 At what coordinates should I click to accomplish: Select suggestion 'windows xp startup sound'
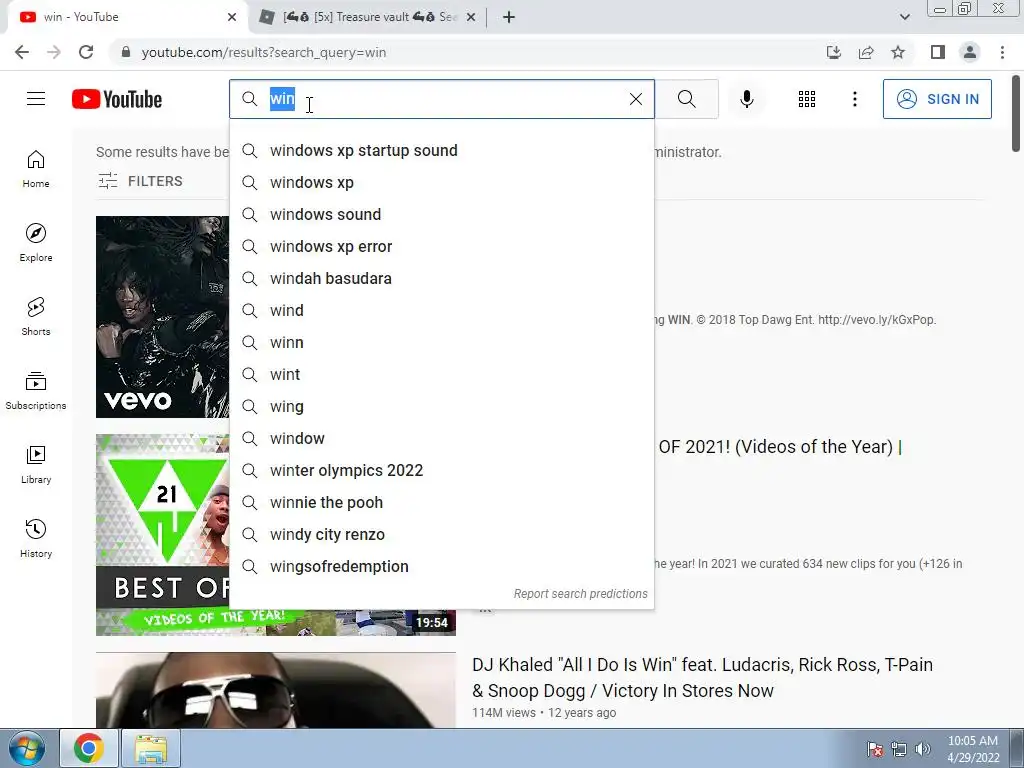click(x=441, y=150)
